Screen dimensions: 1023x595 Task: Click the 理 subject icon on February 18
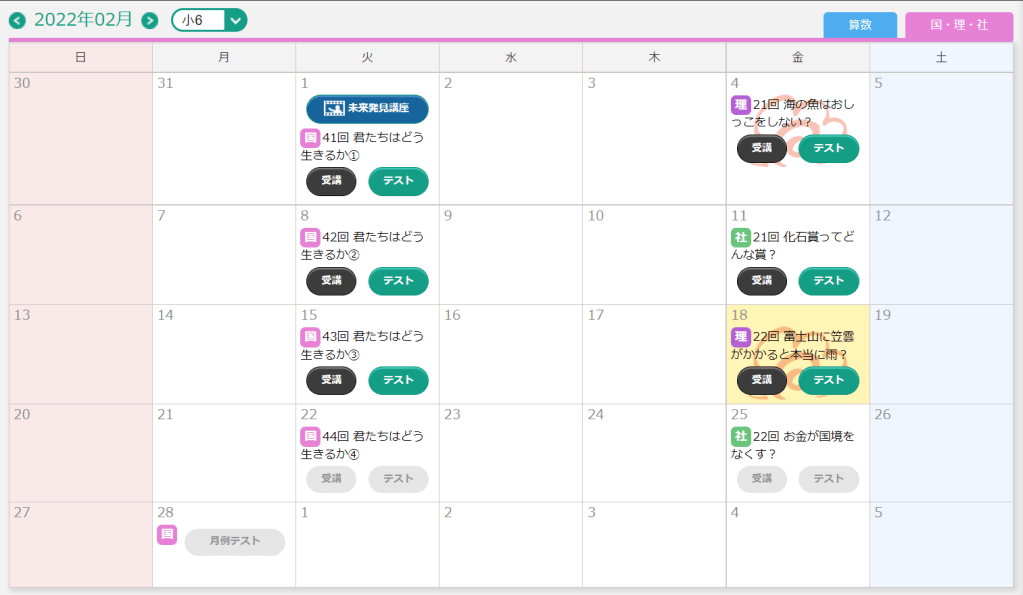741,337
